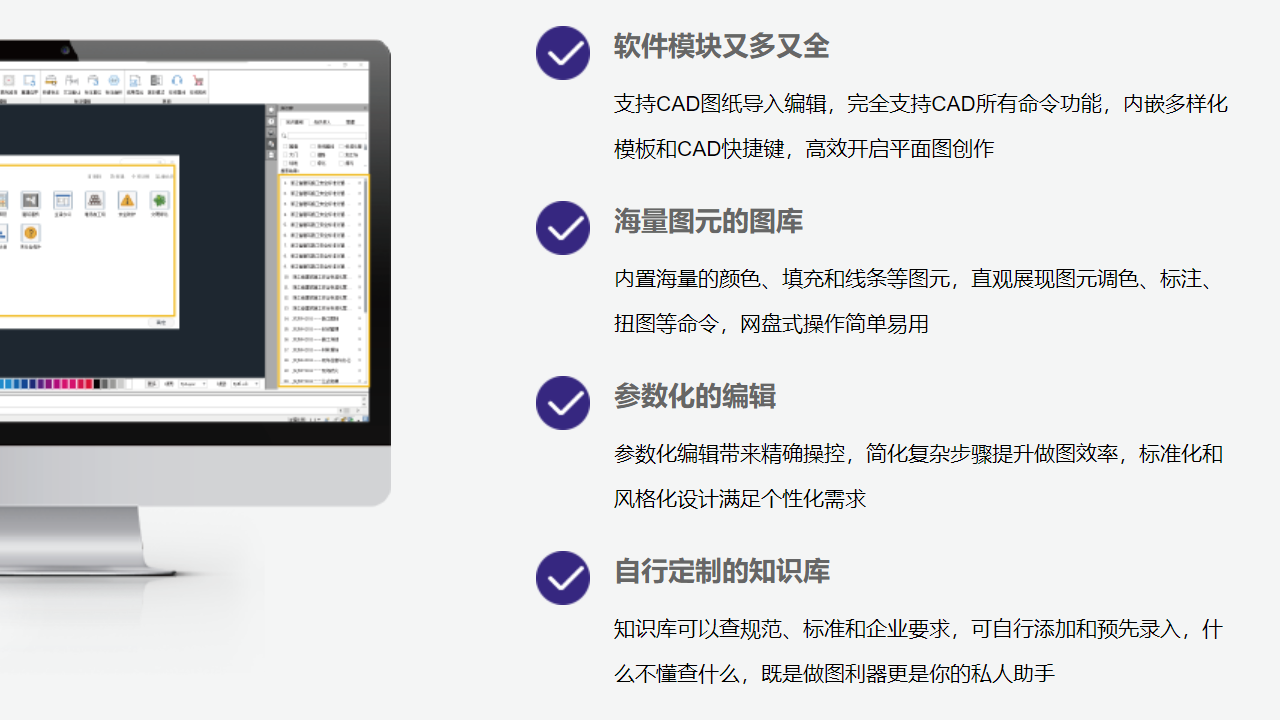
Task: Select the topmost icon on the panel sidebar strip
Action: [x=272, y=109]
